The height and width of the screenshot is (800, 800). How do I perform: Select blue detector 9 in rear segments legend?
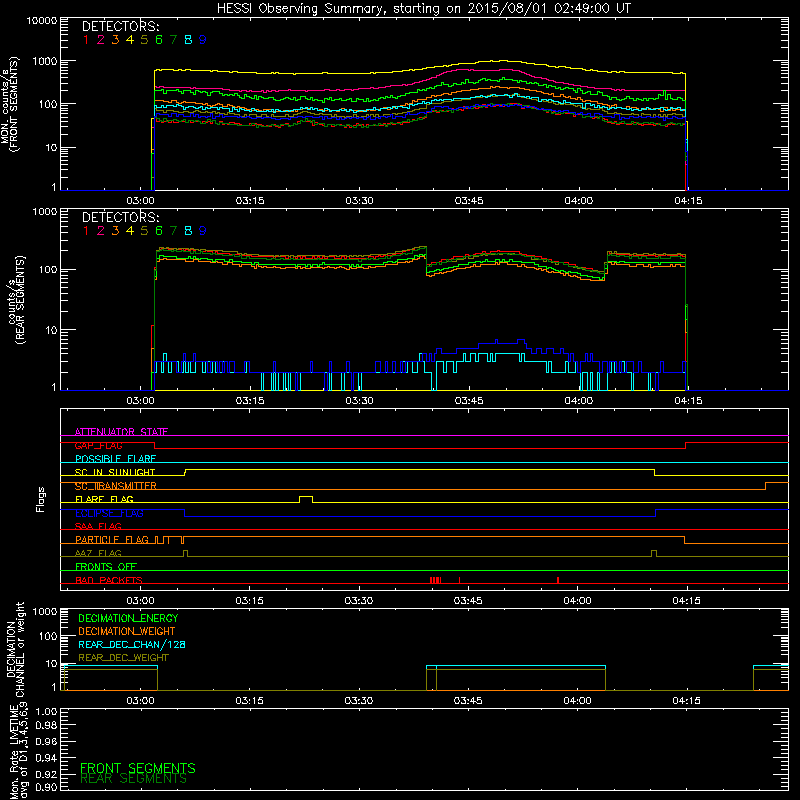point(203,231)
